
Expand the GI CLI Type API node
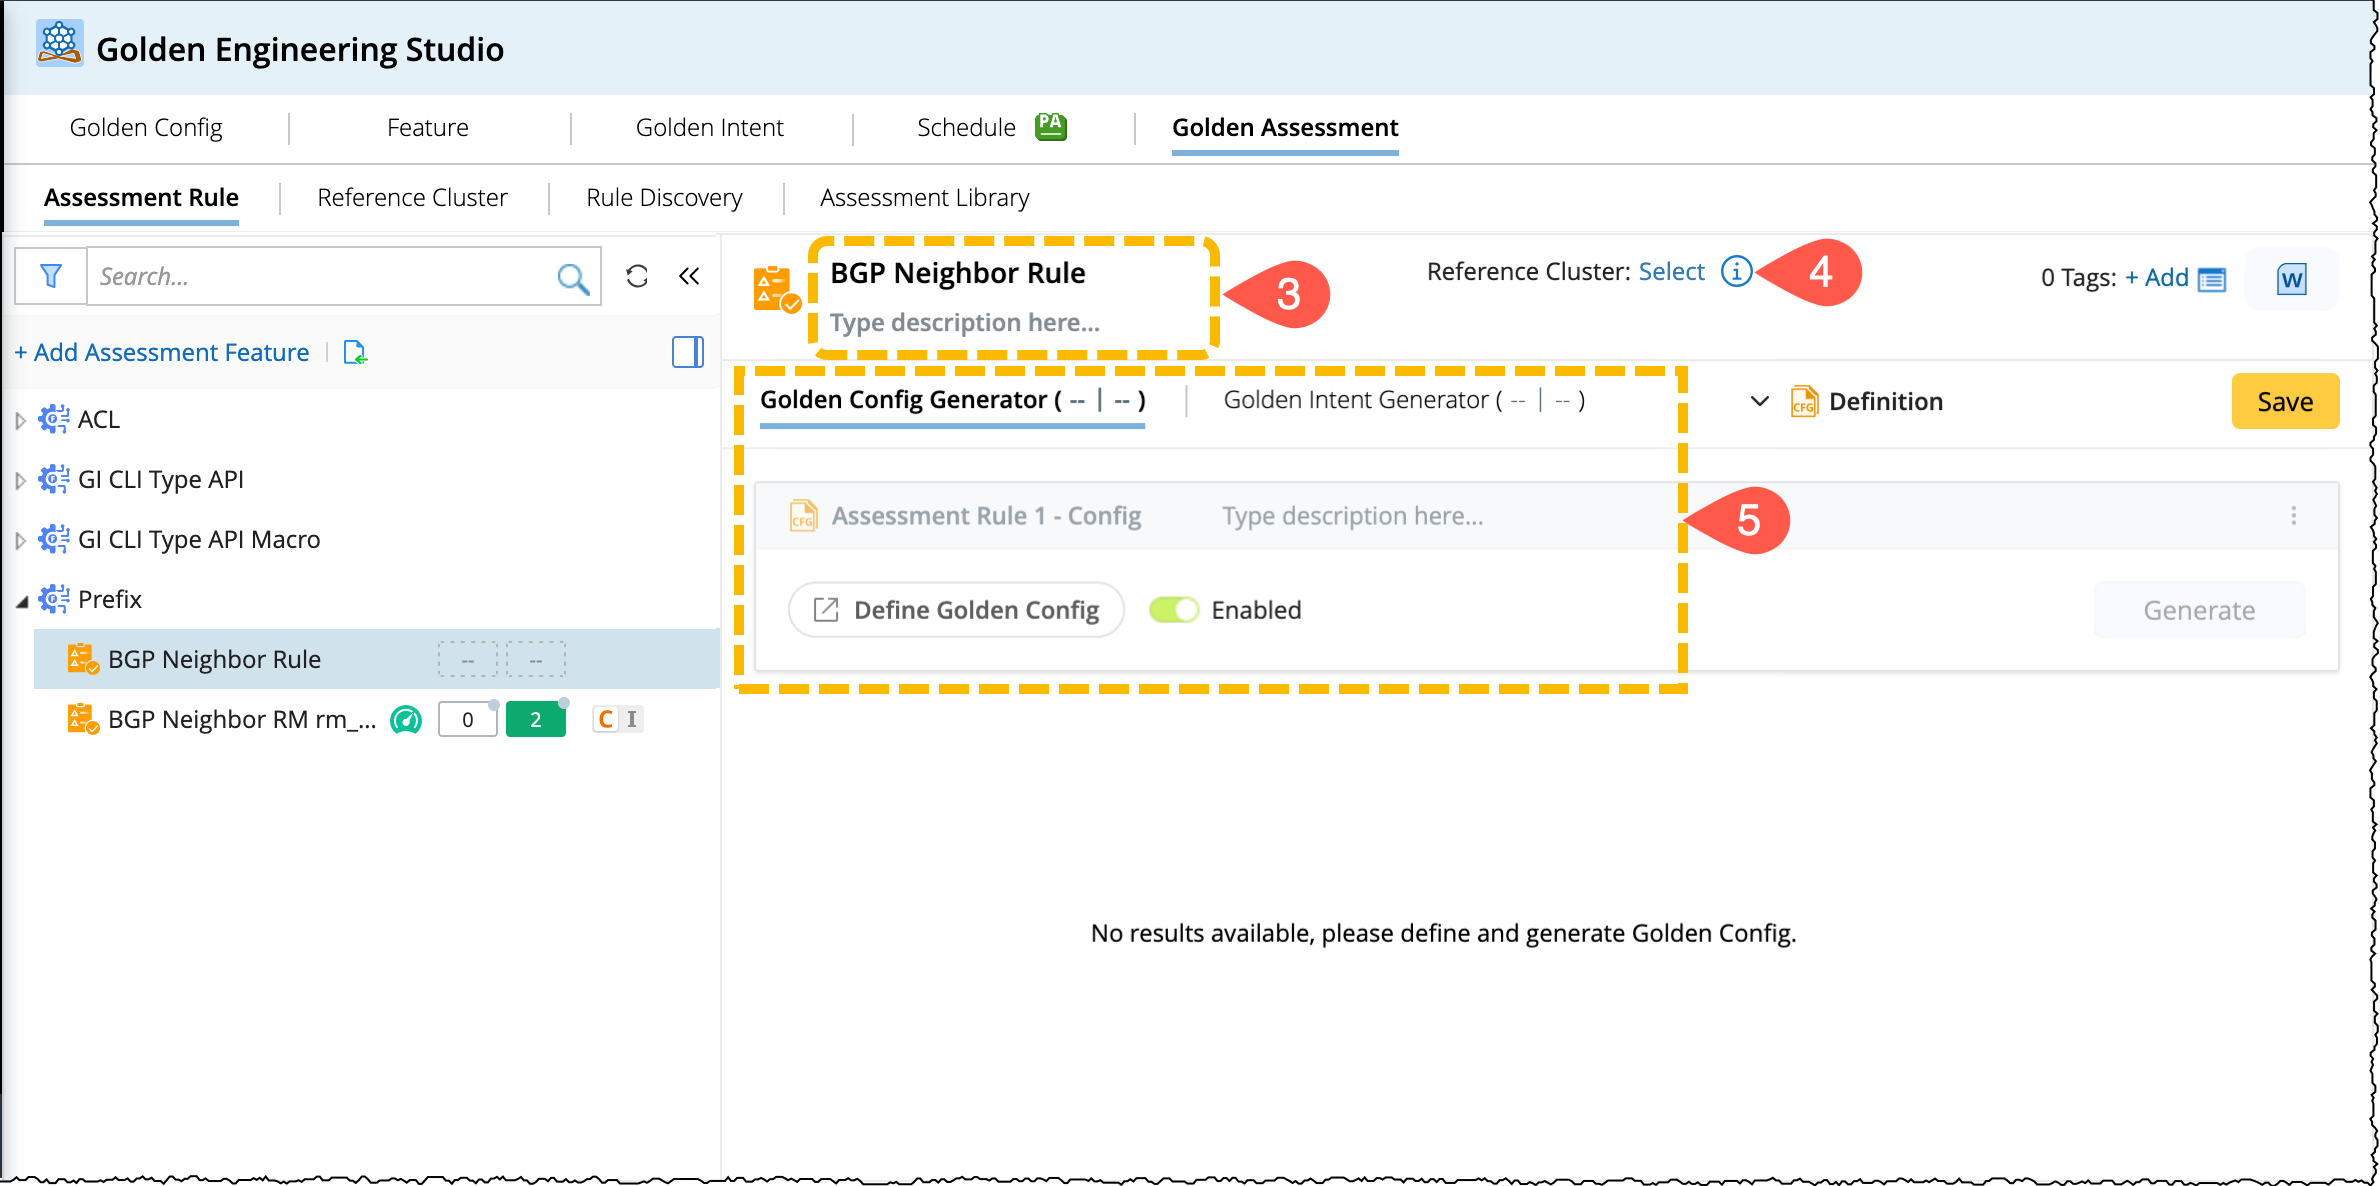pyautogui.click(x=20, y=480)
